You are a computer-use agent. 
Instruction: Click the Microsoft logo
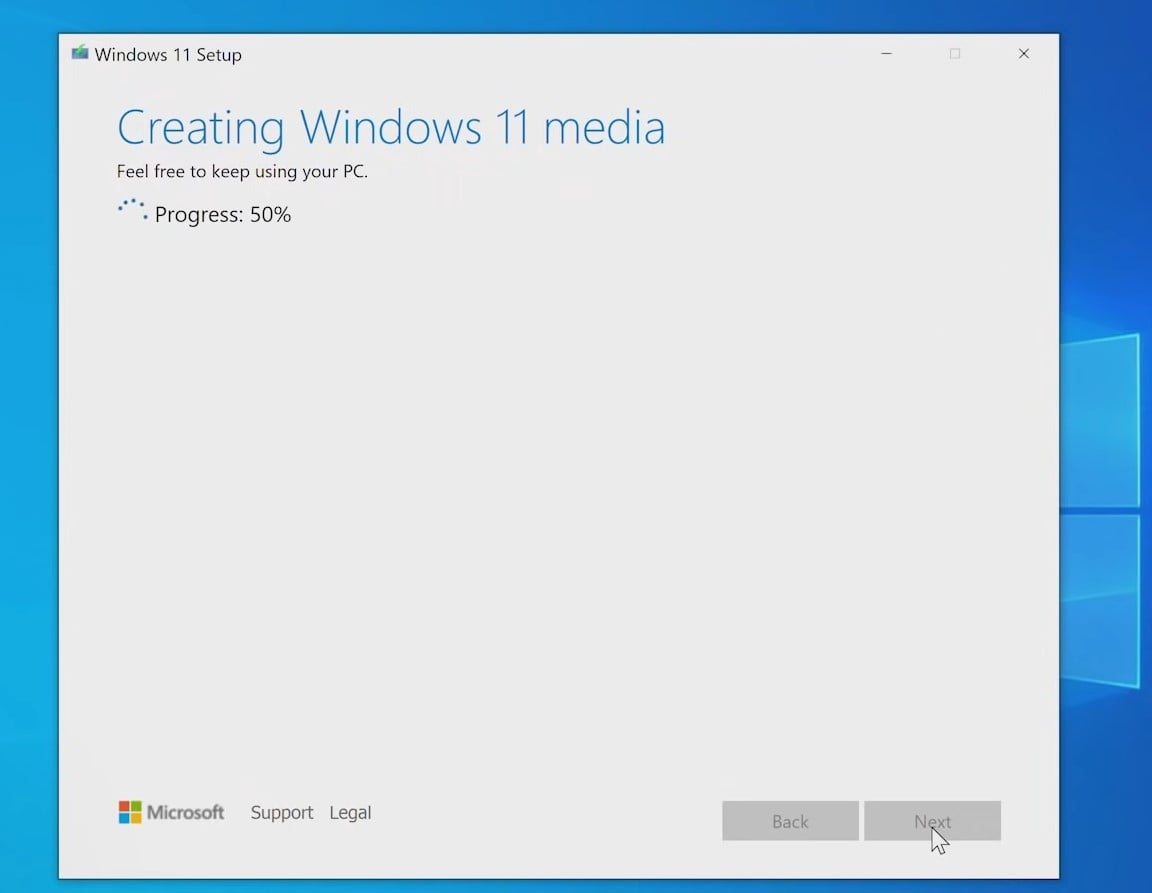point(171,812)
